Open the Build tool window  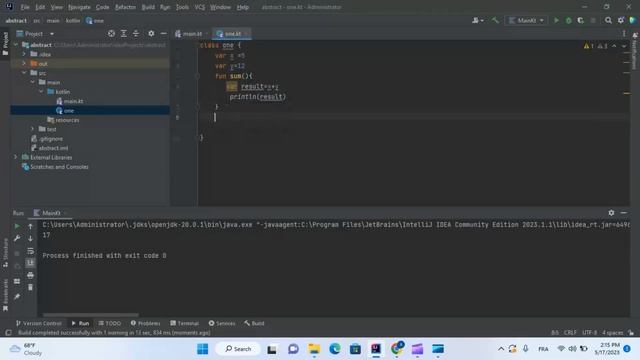point(254,323)
